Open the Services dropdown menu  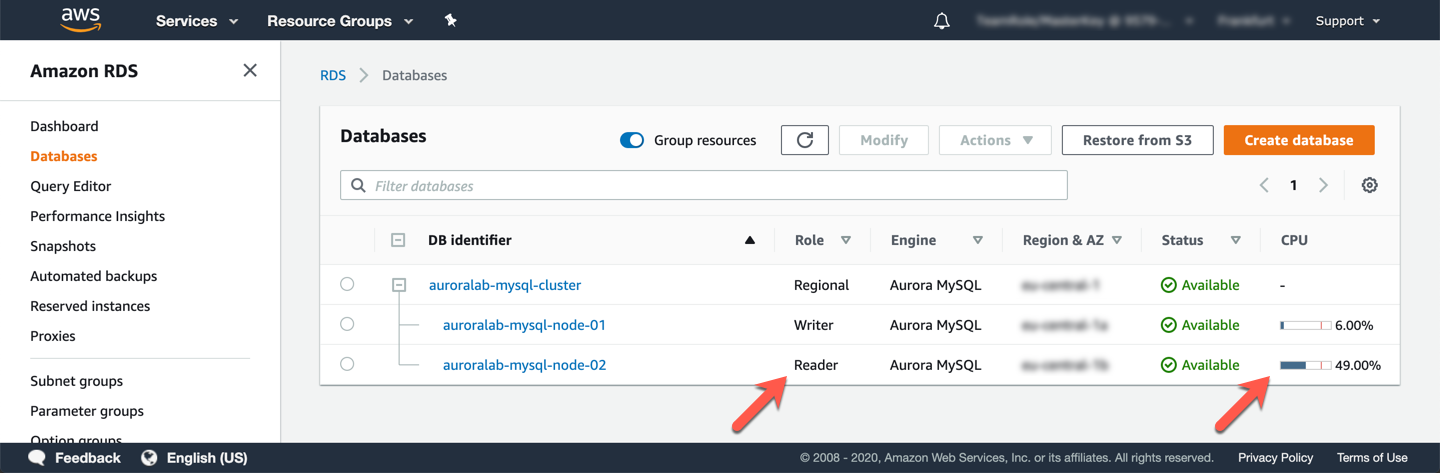click(197, 21)
